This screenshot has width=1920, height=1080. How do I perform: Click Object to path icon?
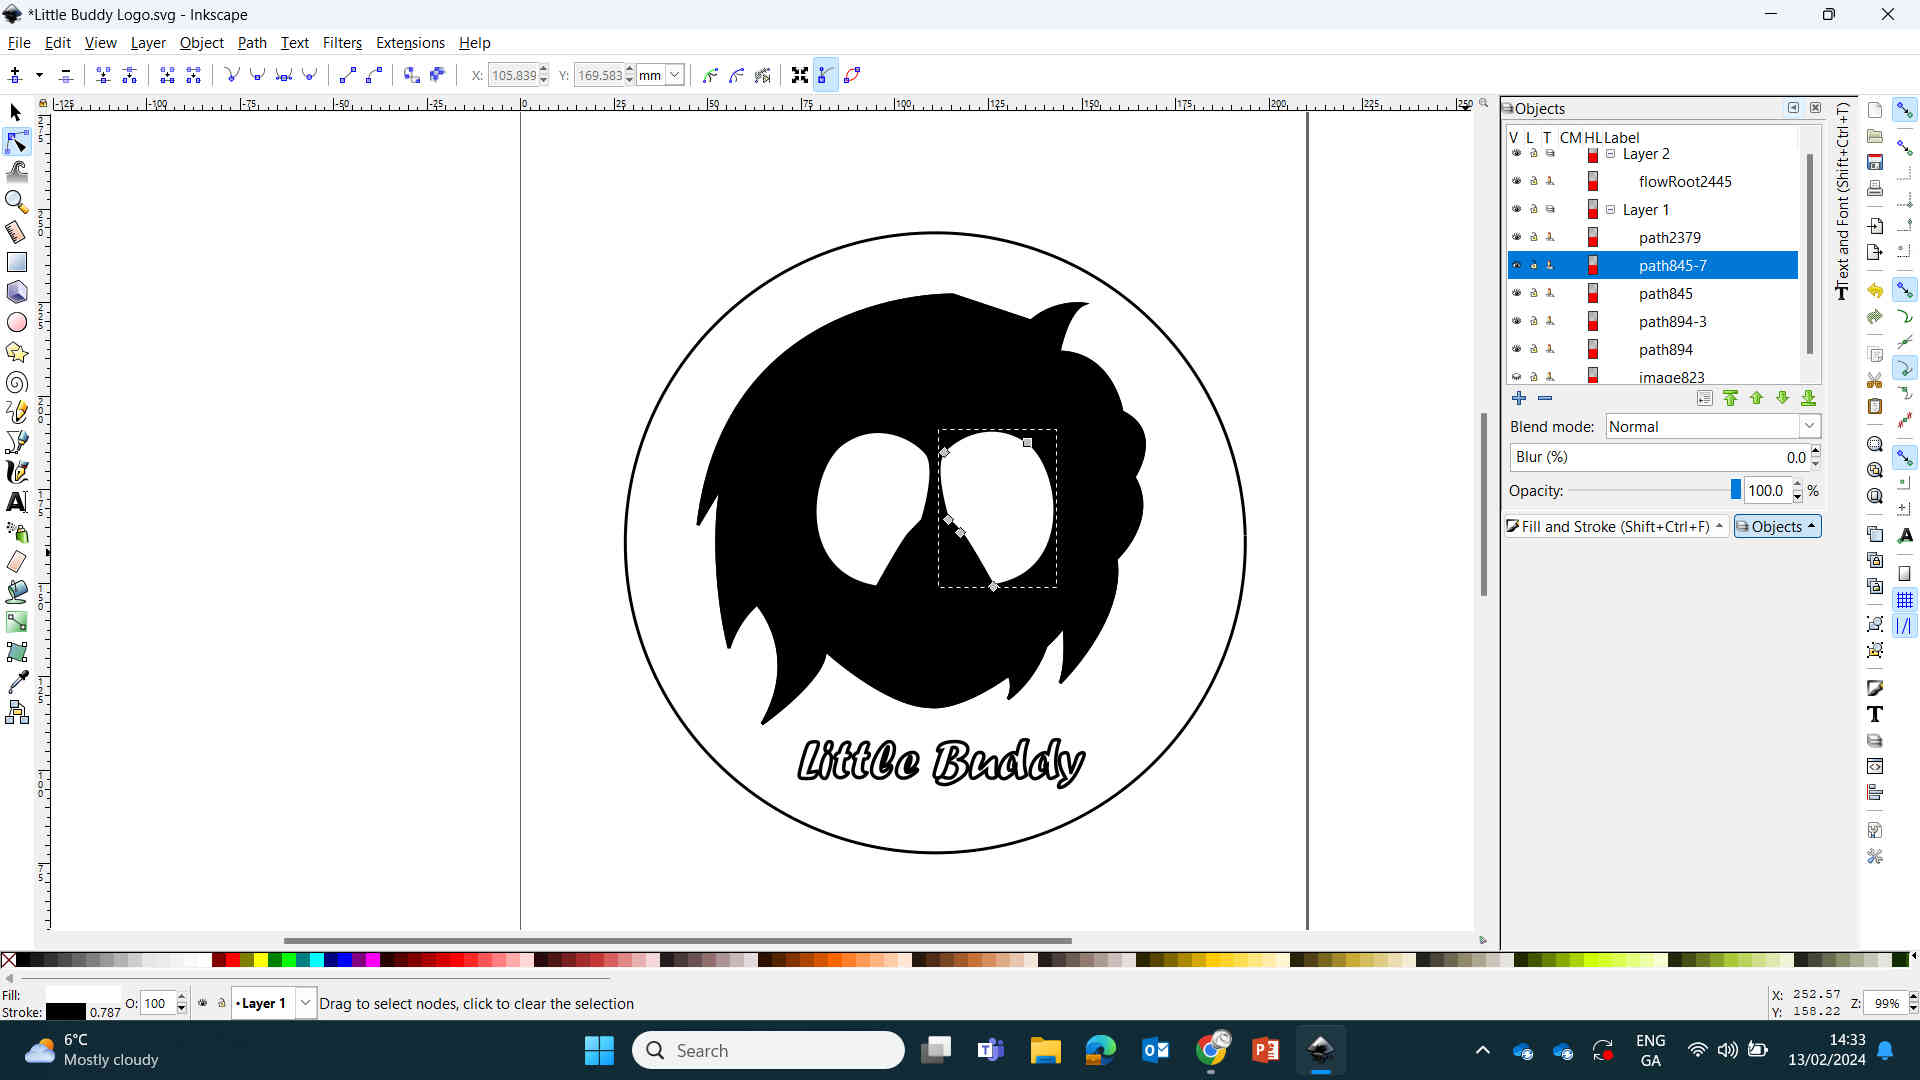point(411,75)
